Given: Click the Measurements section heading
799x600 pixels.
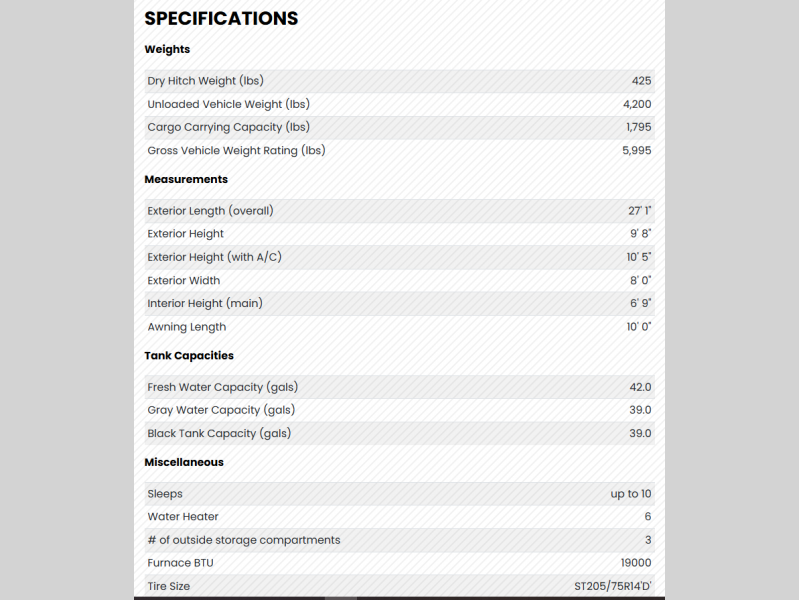Looking at the screenshot, I should click(186, 179).
